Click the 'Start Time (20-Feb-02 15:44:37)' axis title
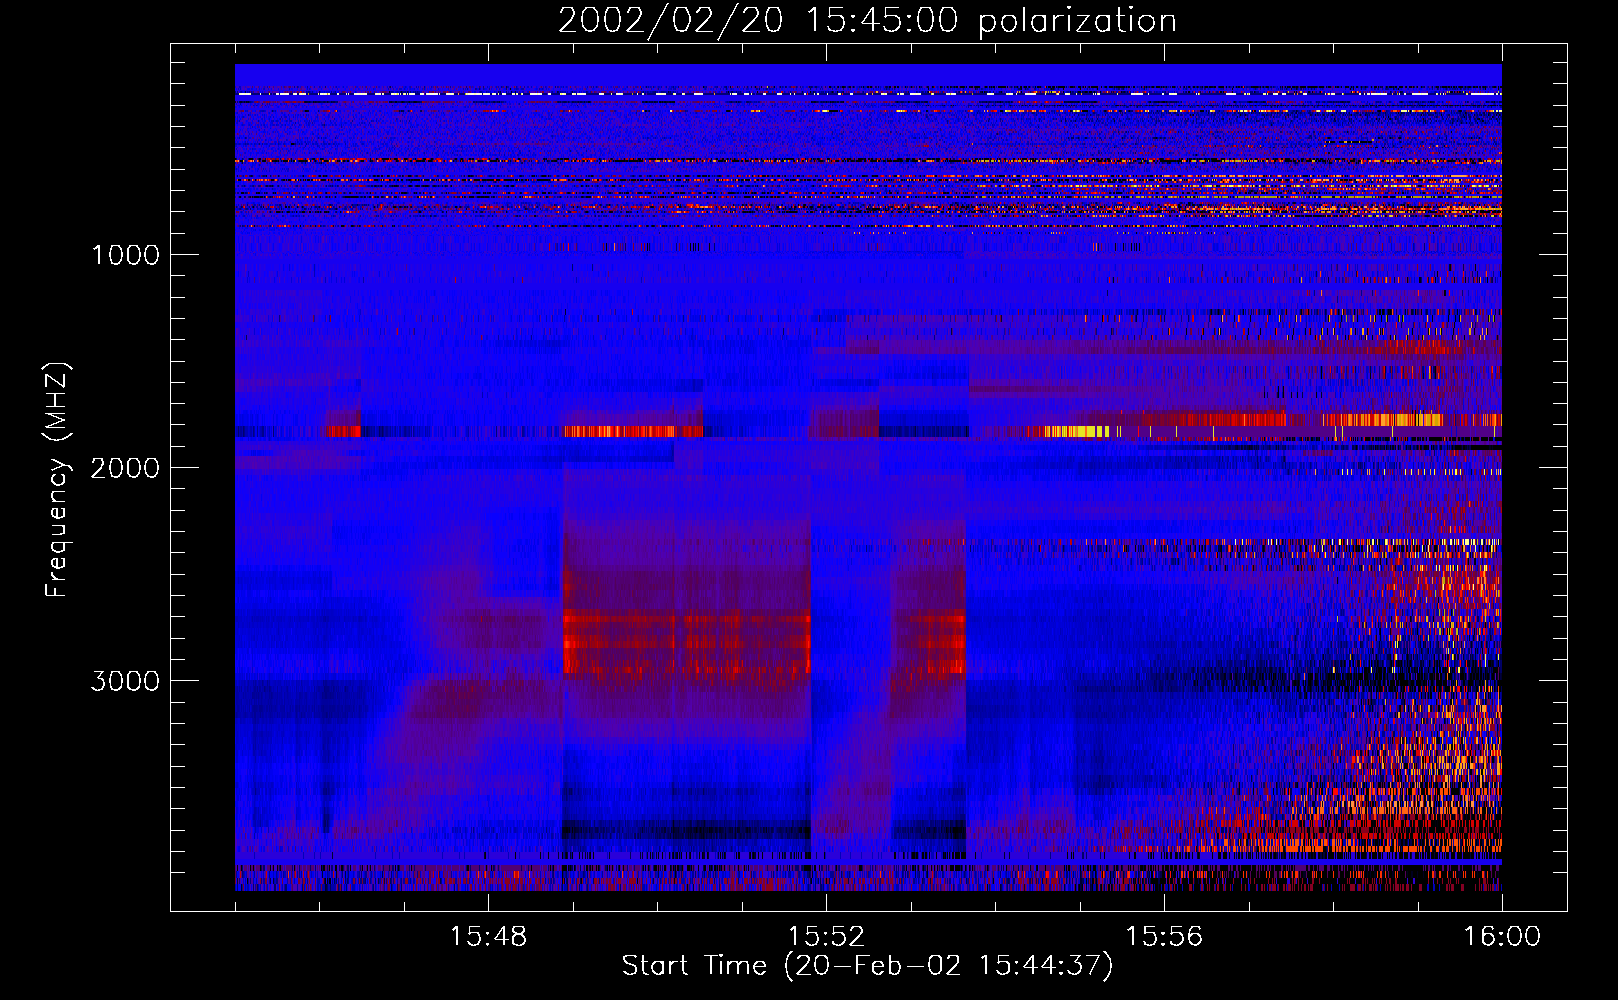The image size is (1618, 1000). pyautogui.click(x=867, y=966)
